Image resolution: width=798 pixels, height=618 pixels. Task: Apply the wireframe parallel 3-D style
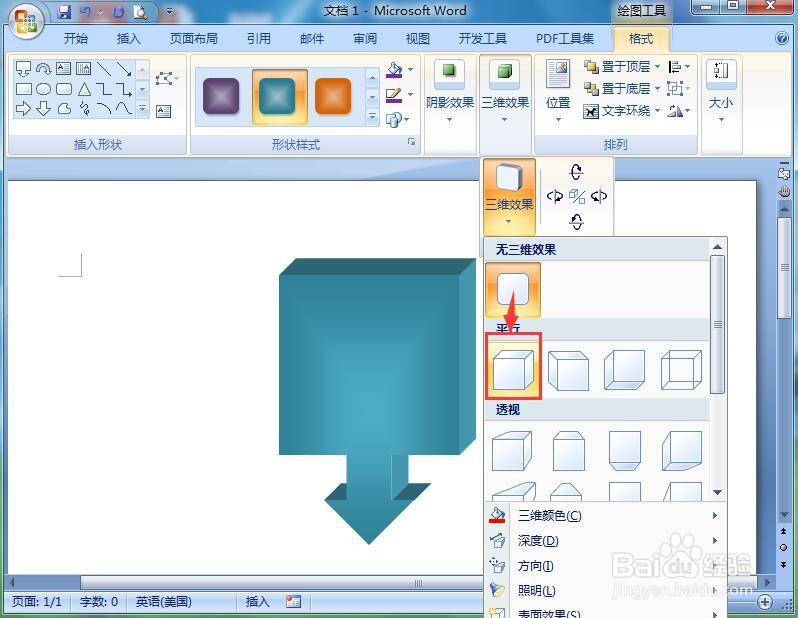click(681, 369)
